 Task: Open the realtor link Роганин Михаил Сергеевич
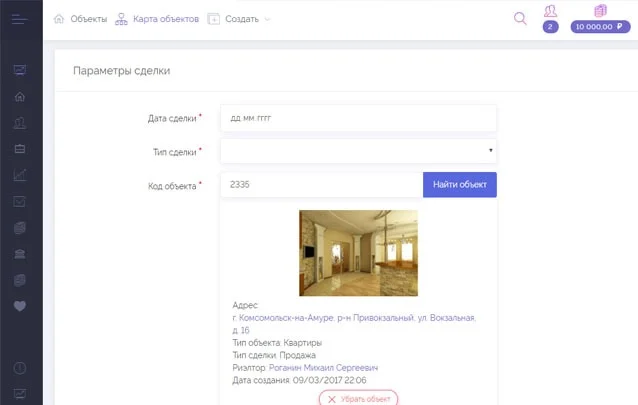pos(323,368)
